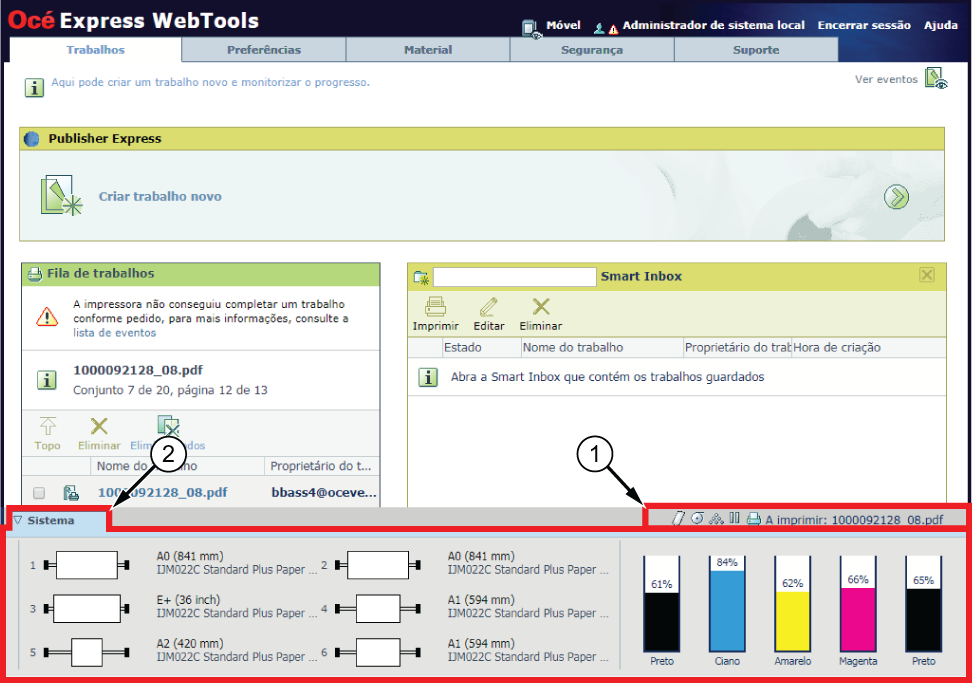Image resolution: width=972 pixels, height=683 pixels.
Task: Click the Imprimir printer icon in Smart Inbox
Action: click(x=435, y=307)
